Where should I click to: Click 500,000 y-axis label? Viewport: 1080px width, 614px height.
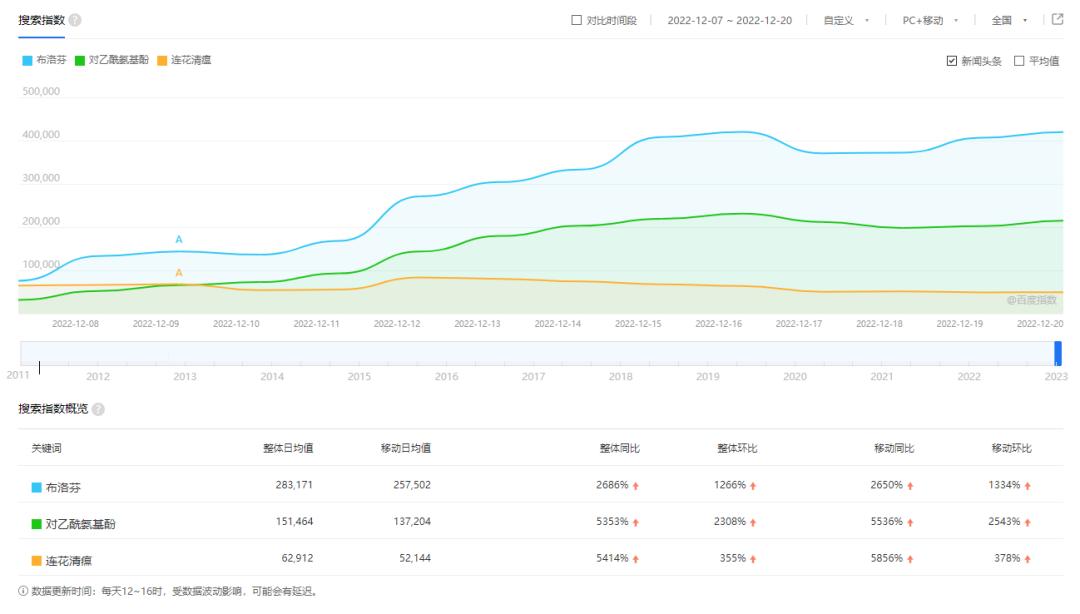[x=41, y=91]
